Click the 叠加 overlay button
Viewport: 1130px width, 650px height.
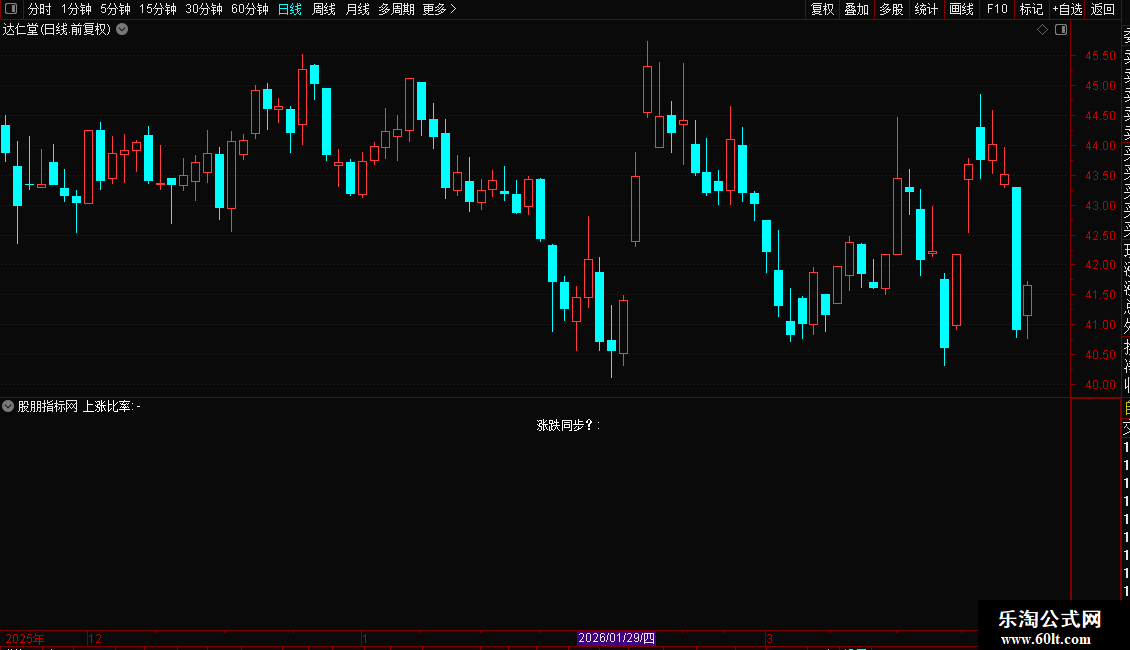(857, 9)
